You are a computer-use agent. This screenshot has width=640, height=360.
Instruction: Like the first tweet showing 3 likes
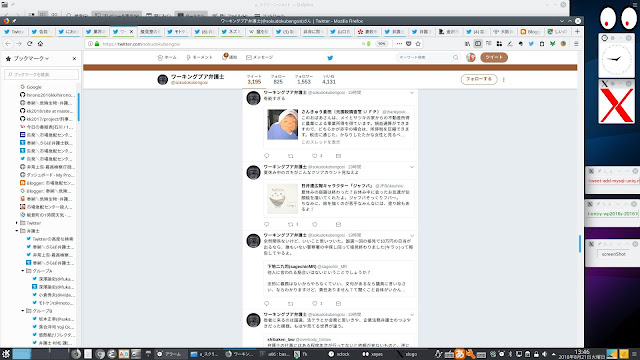pyautogui.click(x=314, y=156)
